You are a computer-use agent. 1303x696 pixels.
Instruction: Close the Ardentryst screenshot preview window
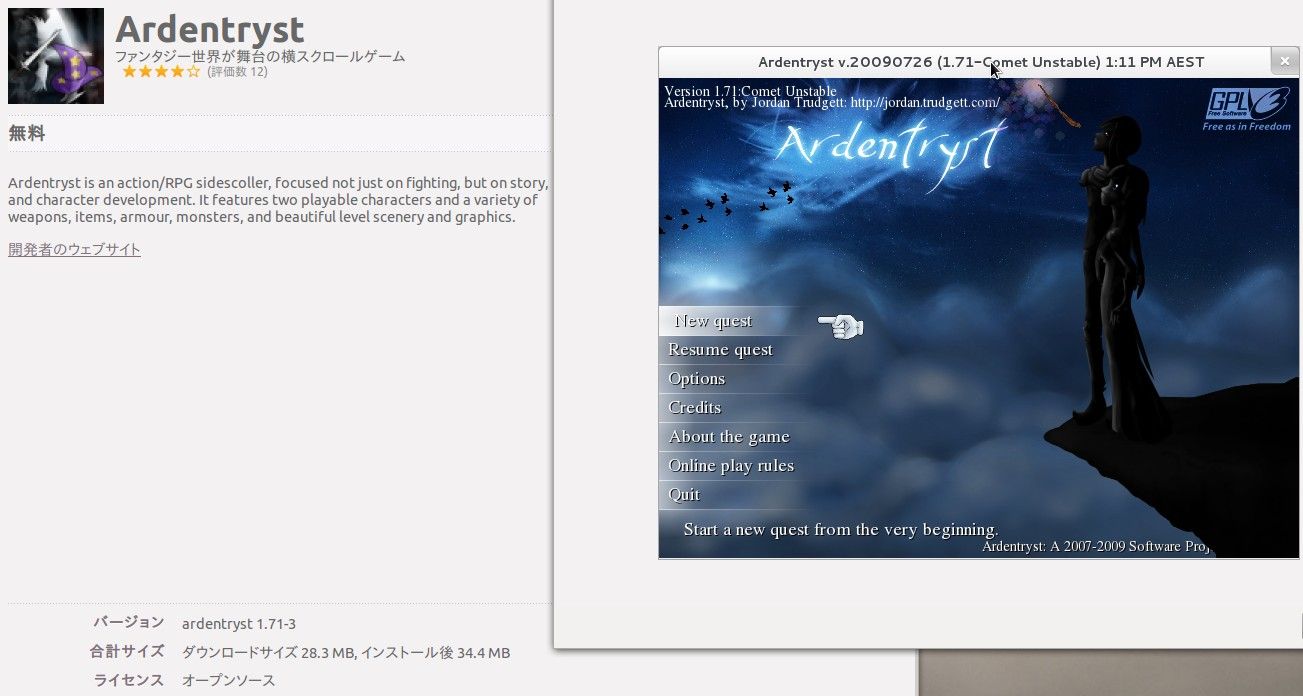pos(1285,62)
